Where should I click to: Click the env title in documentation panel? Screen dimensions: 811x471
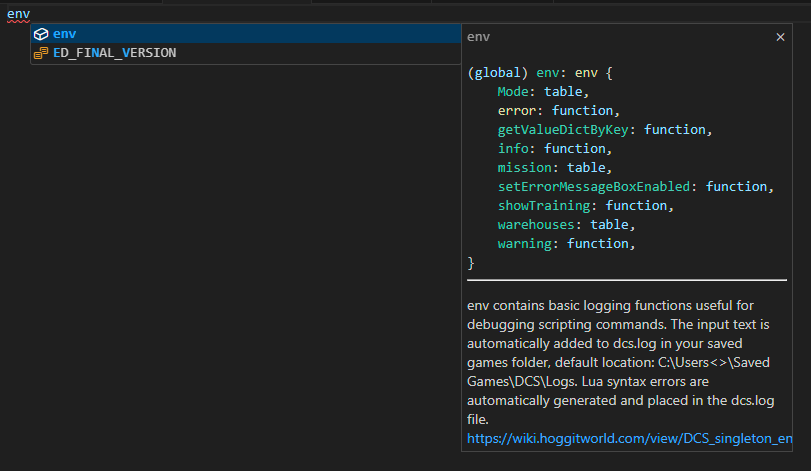coord(478,37)
